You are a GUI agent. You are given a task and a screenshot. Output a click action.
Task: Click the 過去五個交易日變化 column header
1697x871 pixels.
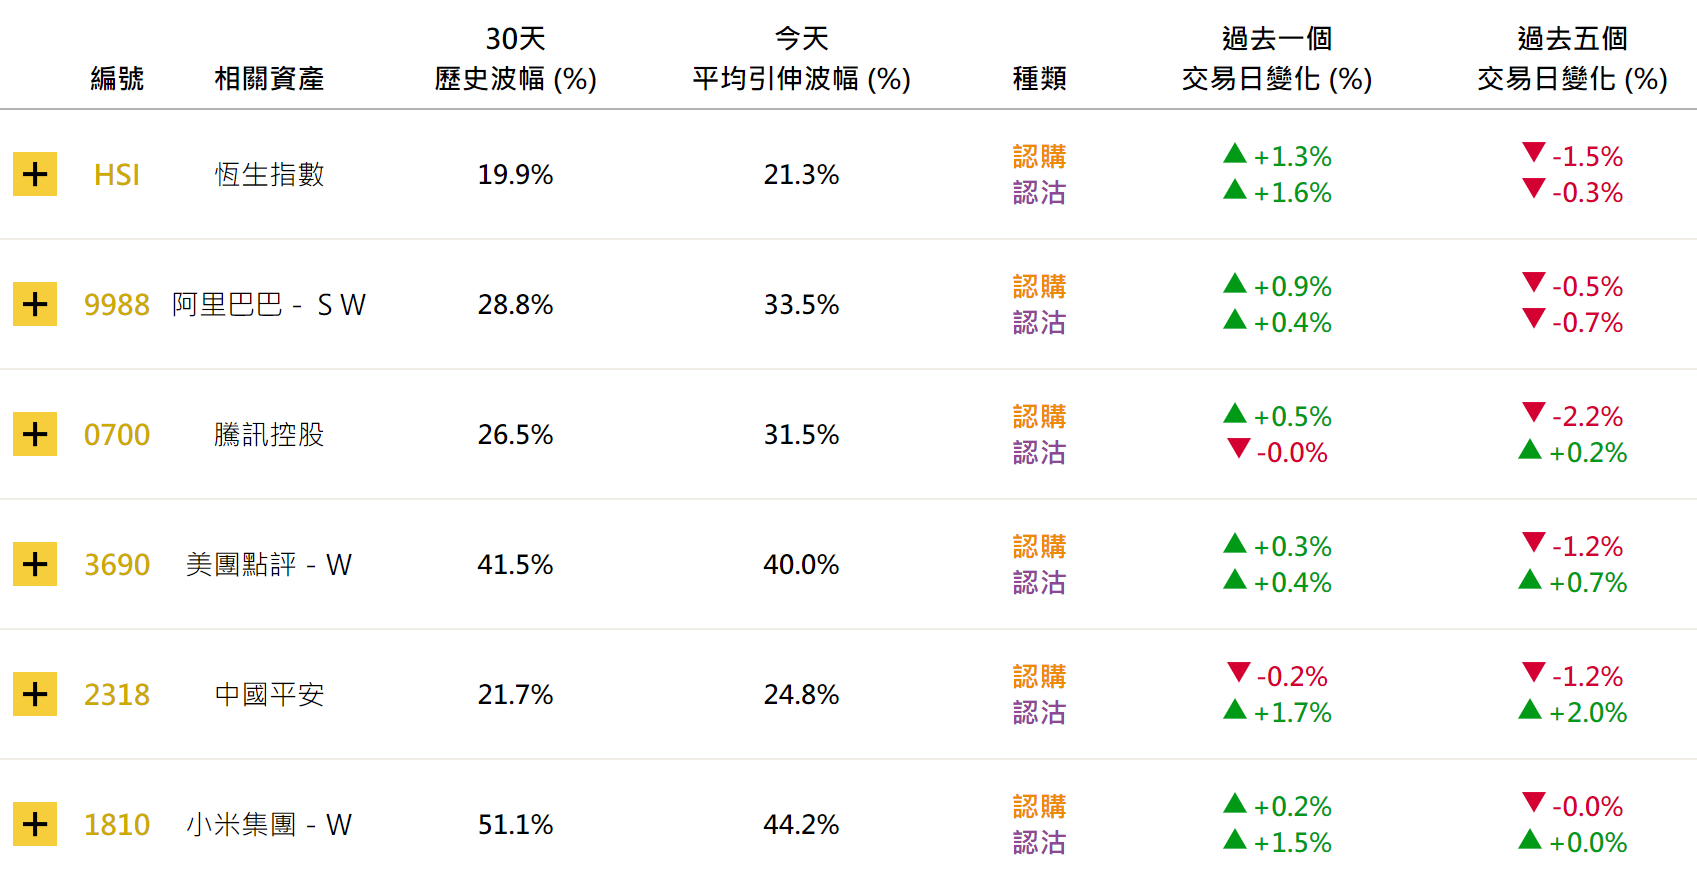(x=1572, y=59)
